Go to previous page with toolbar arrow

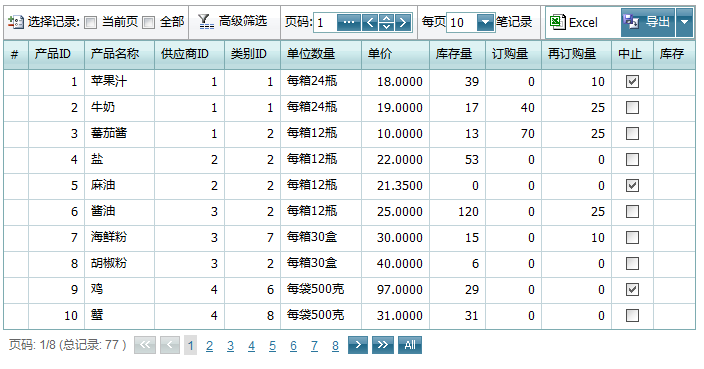(x=370, y=22)
